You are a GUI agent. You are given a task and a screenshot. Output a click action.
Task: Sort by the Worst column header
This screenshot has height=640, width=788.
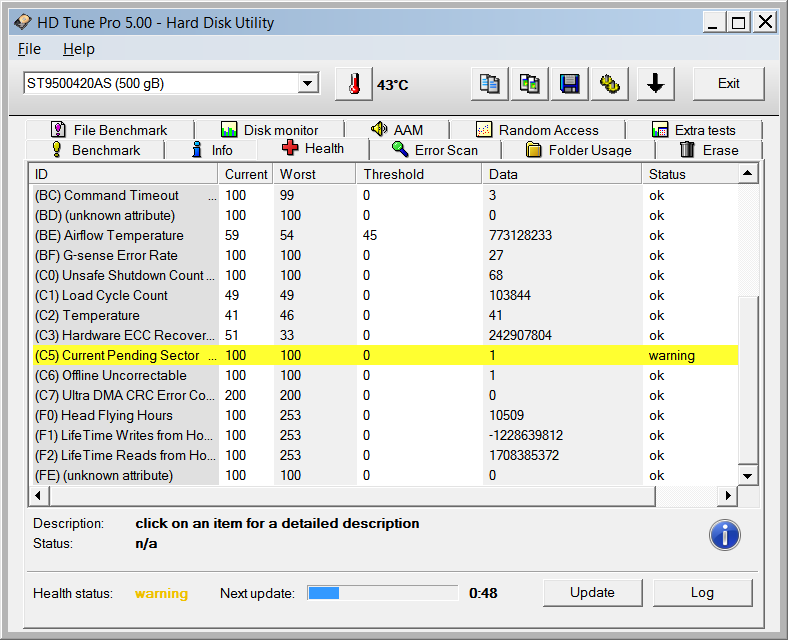point(315,174)
